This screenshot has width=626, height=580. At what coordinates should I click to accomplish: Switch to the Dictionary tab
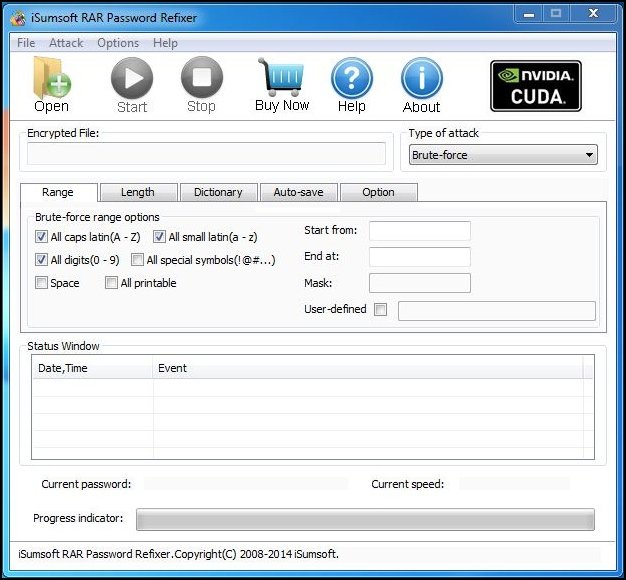click(218, 192)
